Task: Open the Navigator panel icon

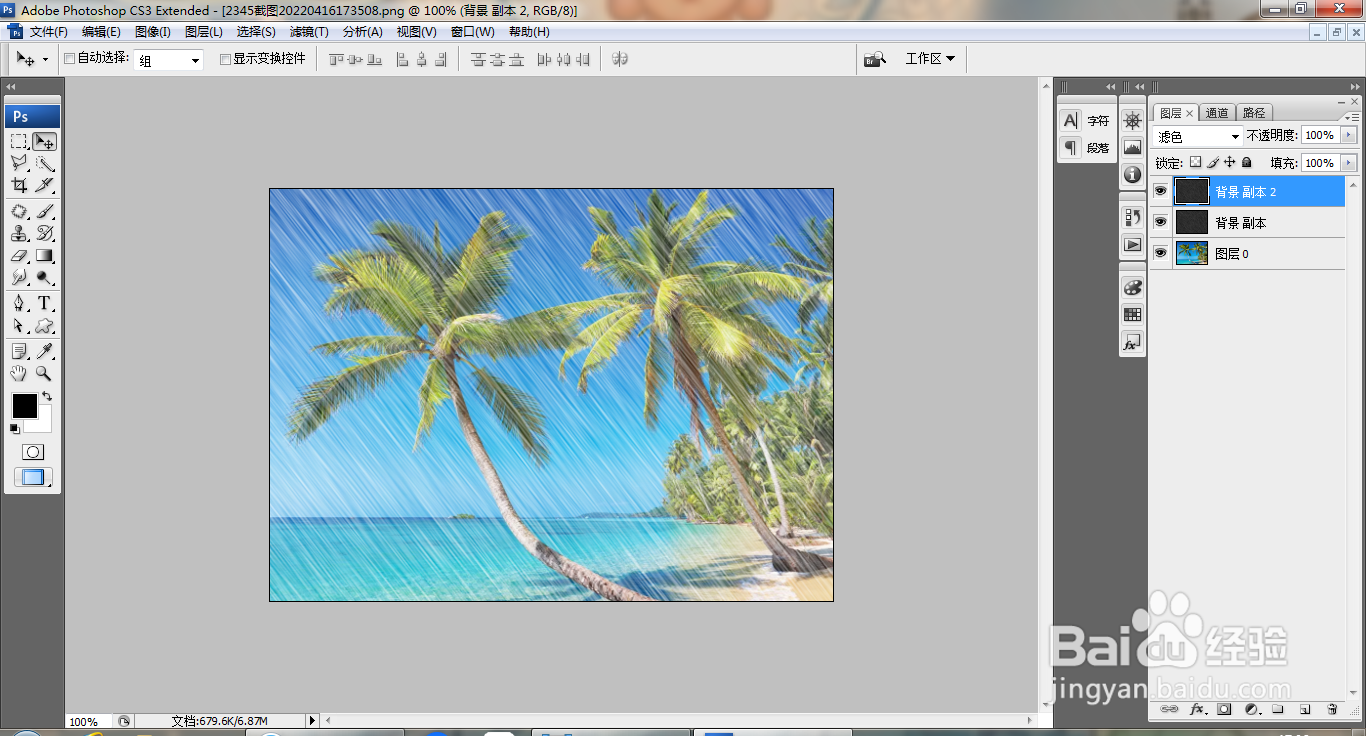Action: (1132, 121)
